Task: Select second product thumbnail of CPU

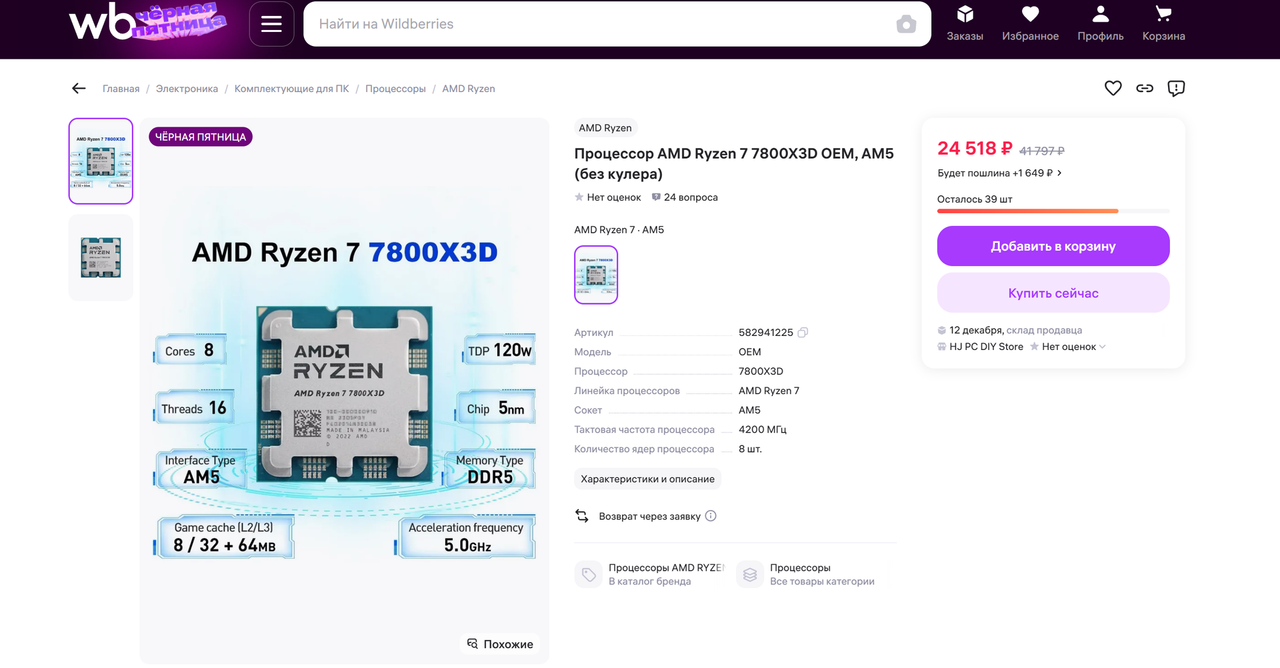Action: [100, 257]
